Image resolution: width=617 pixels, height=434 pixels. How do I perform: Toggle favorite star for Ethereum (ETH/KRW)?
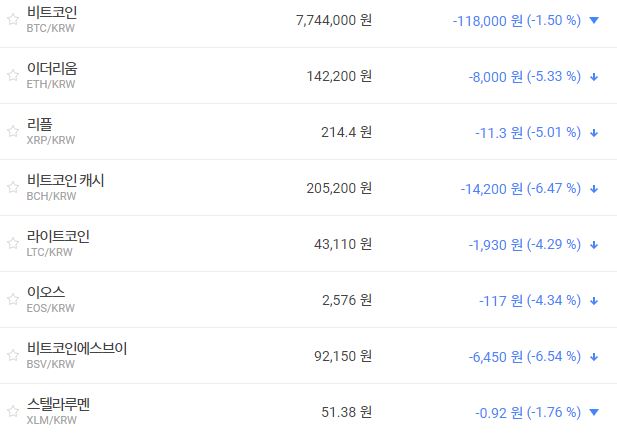(12, 76)
